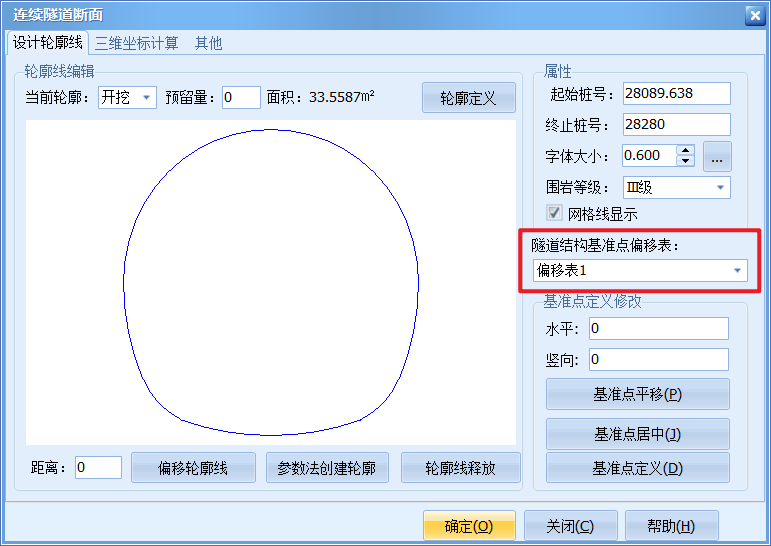Click the 竖向 input field
This screenshot has height=546, width=771.
659,360
